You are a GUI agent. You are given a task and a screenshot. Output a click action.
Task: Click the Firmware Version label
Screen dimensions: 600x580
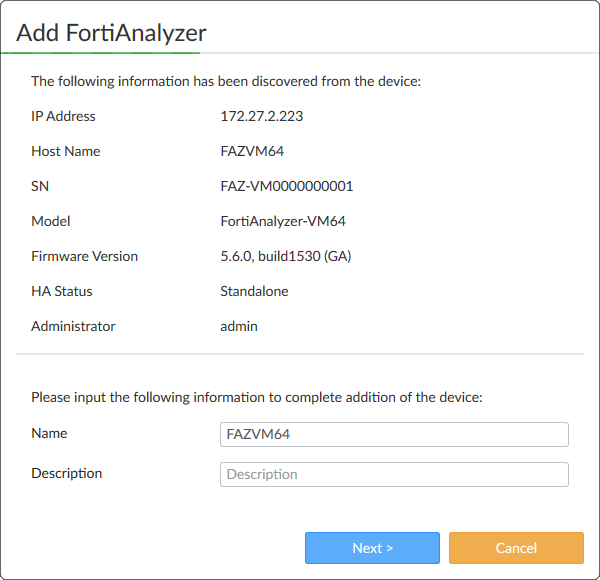(x=84, y=256)
